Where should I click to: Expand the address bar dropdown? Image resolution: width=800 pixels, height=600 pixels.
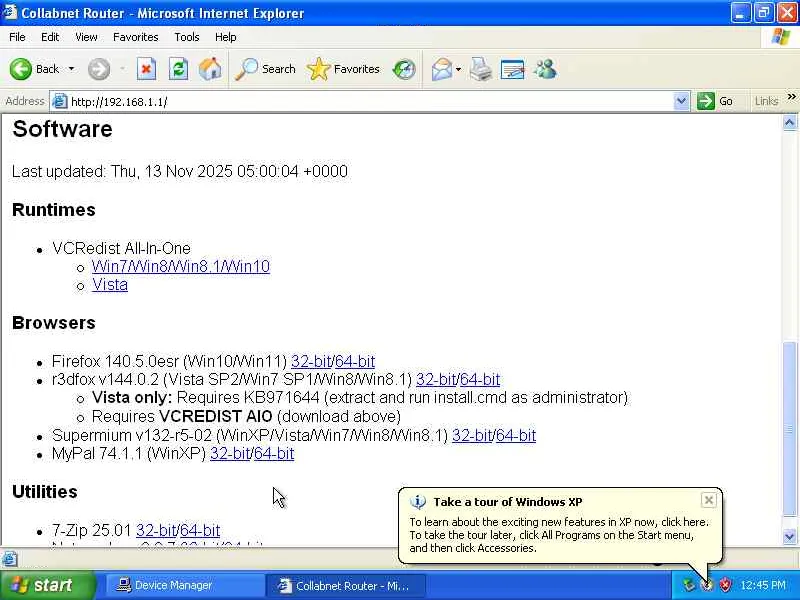pos(681,102)
